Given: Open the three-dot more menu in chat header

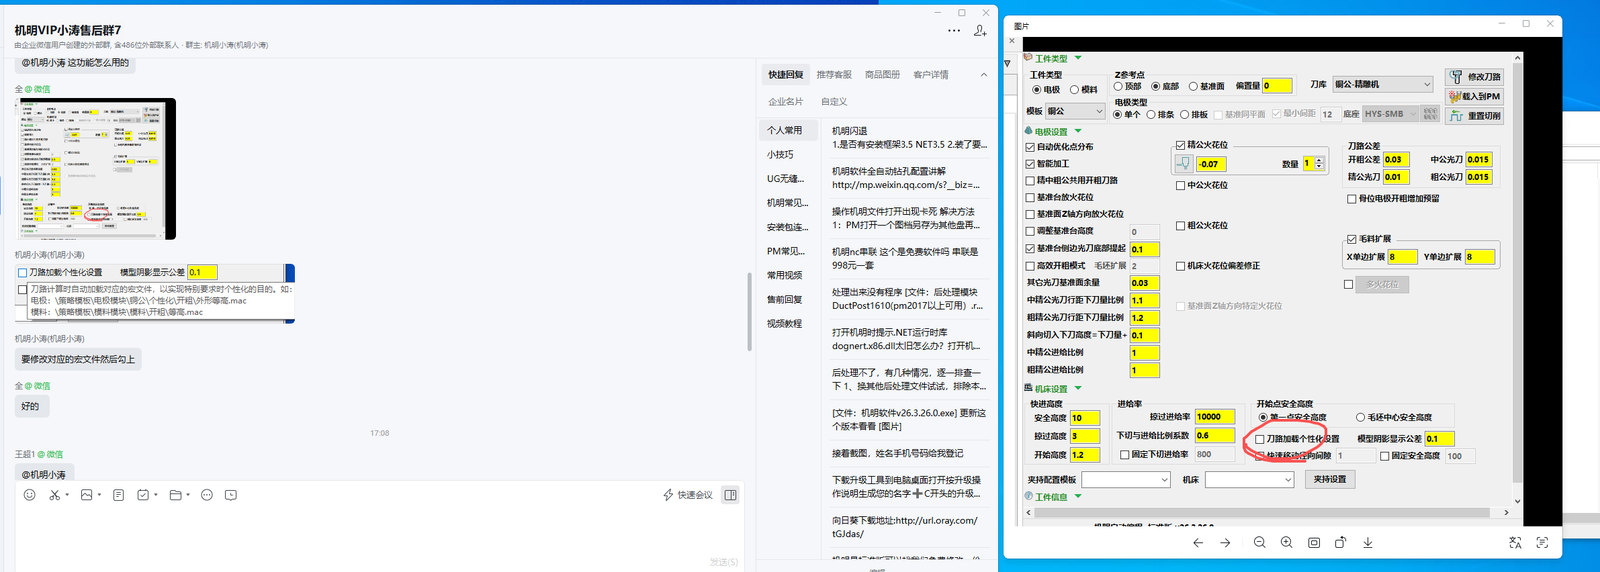Looking at the screenshot, I should pyautogui.click(x=954, y=31).
